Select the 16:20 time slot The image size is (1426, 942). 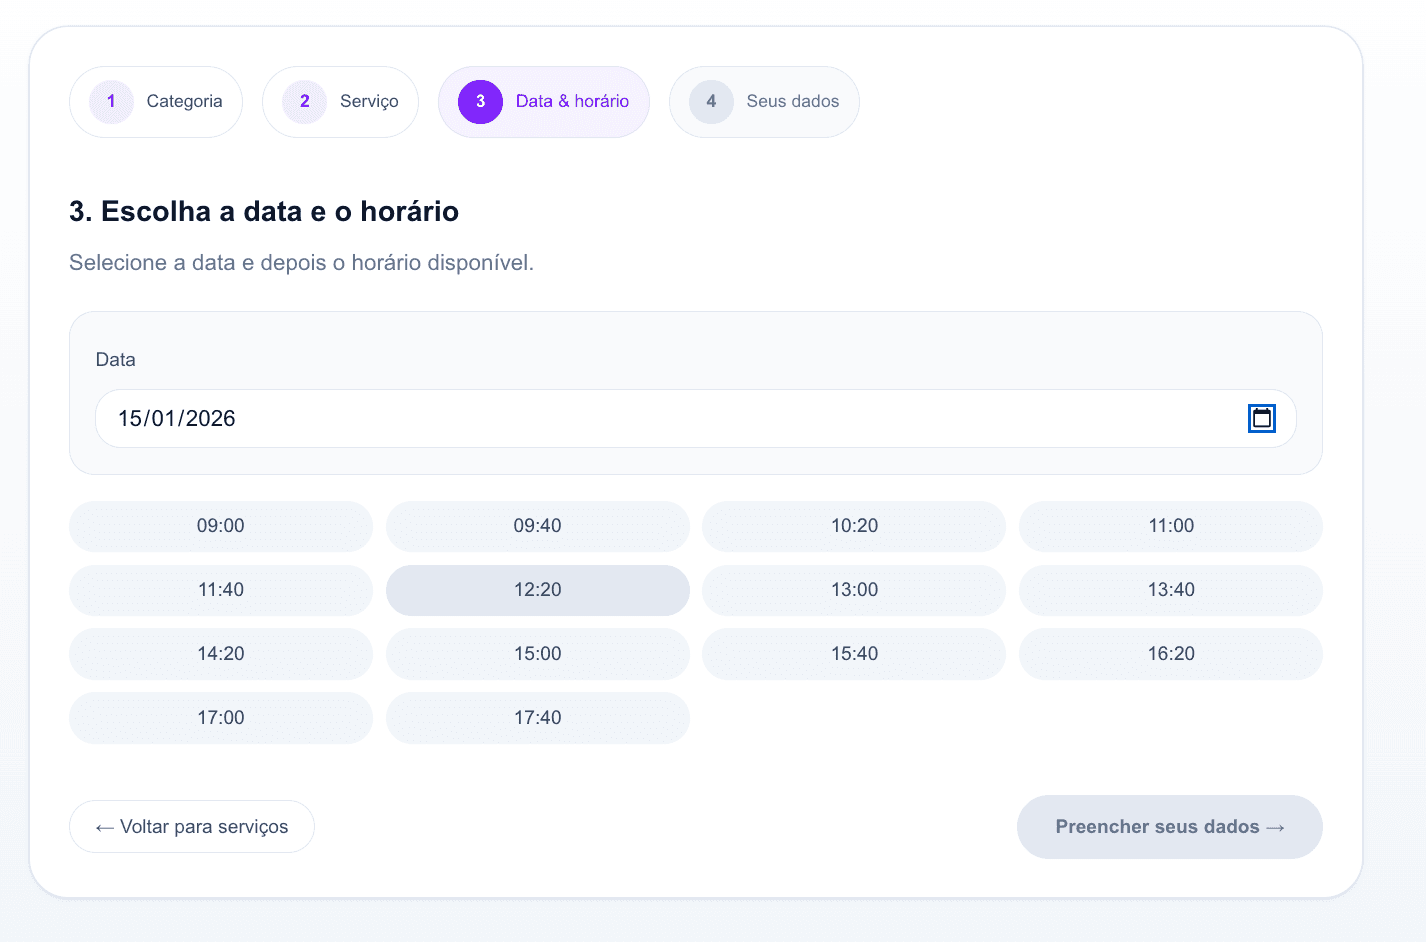point(1170,654)
